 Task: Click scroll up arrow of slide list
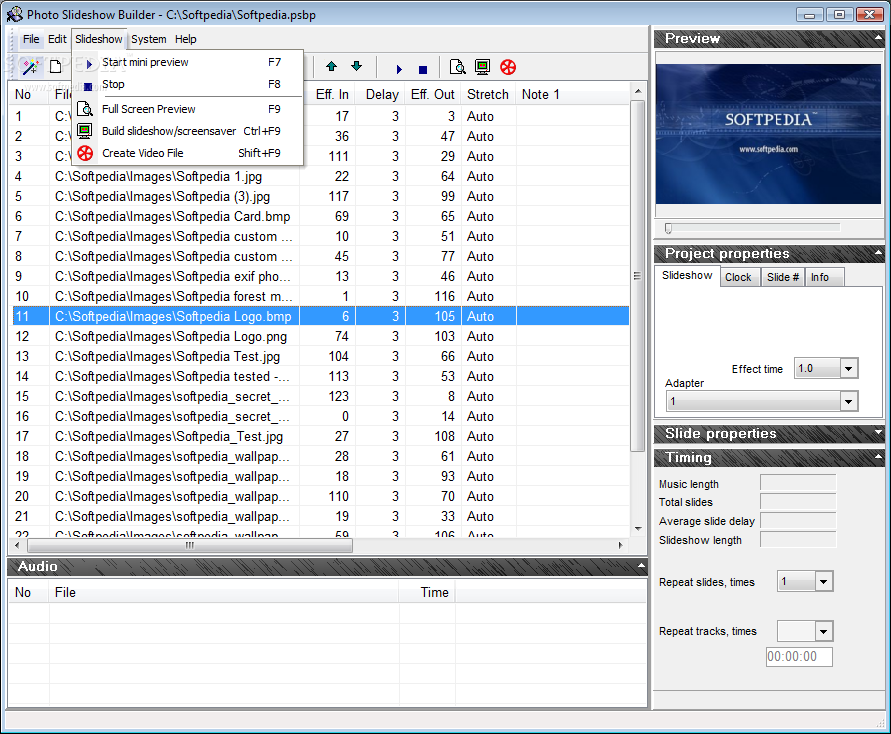click(x=638, y=91)
